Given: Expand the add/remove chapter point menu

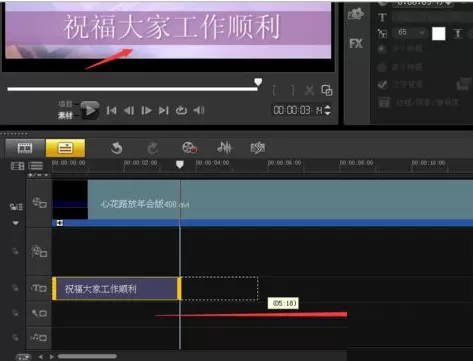Looking at the screenshot, I should 38,175.
